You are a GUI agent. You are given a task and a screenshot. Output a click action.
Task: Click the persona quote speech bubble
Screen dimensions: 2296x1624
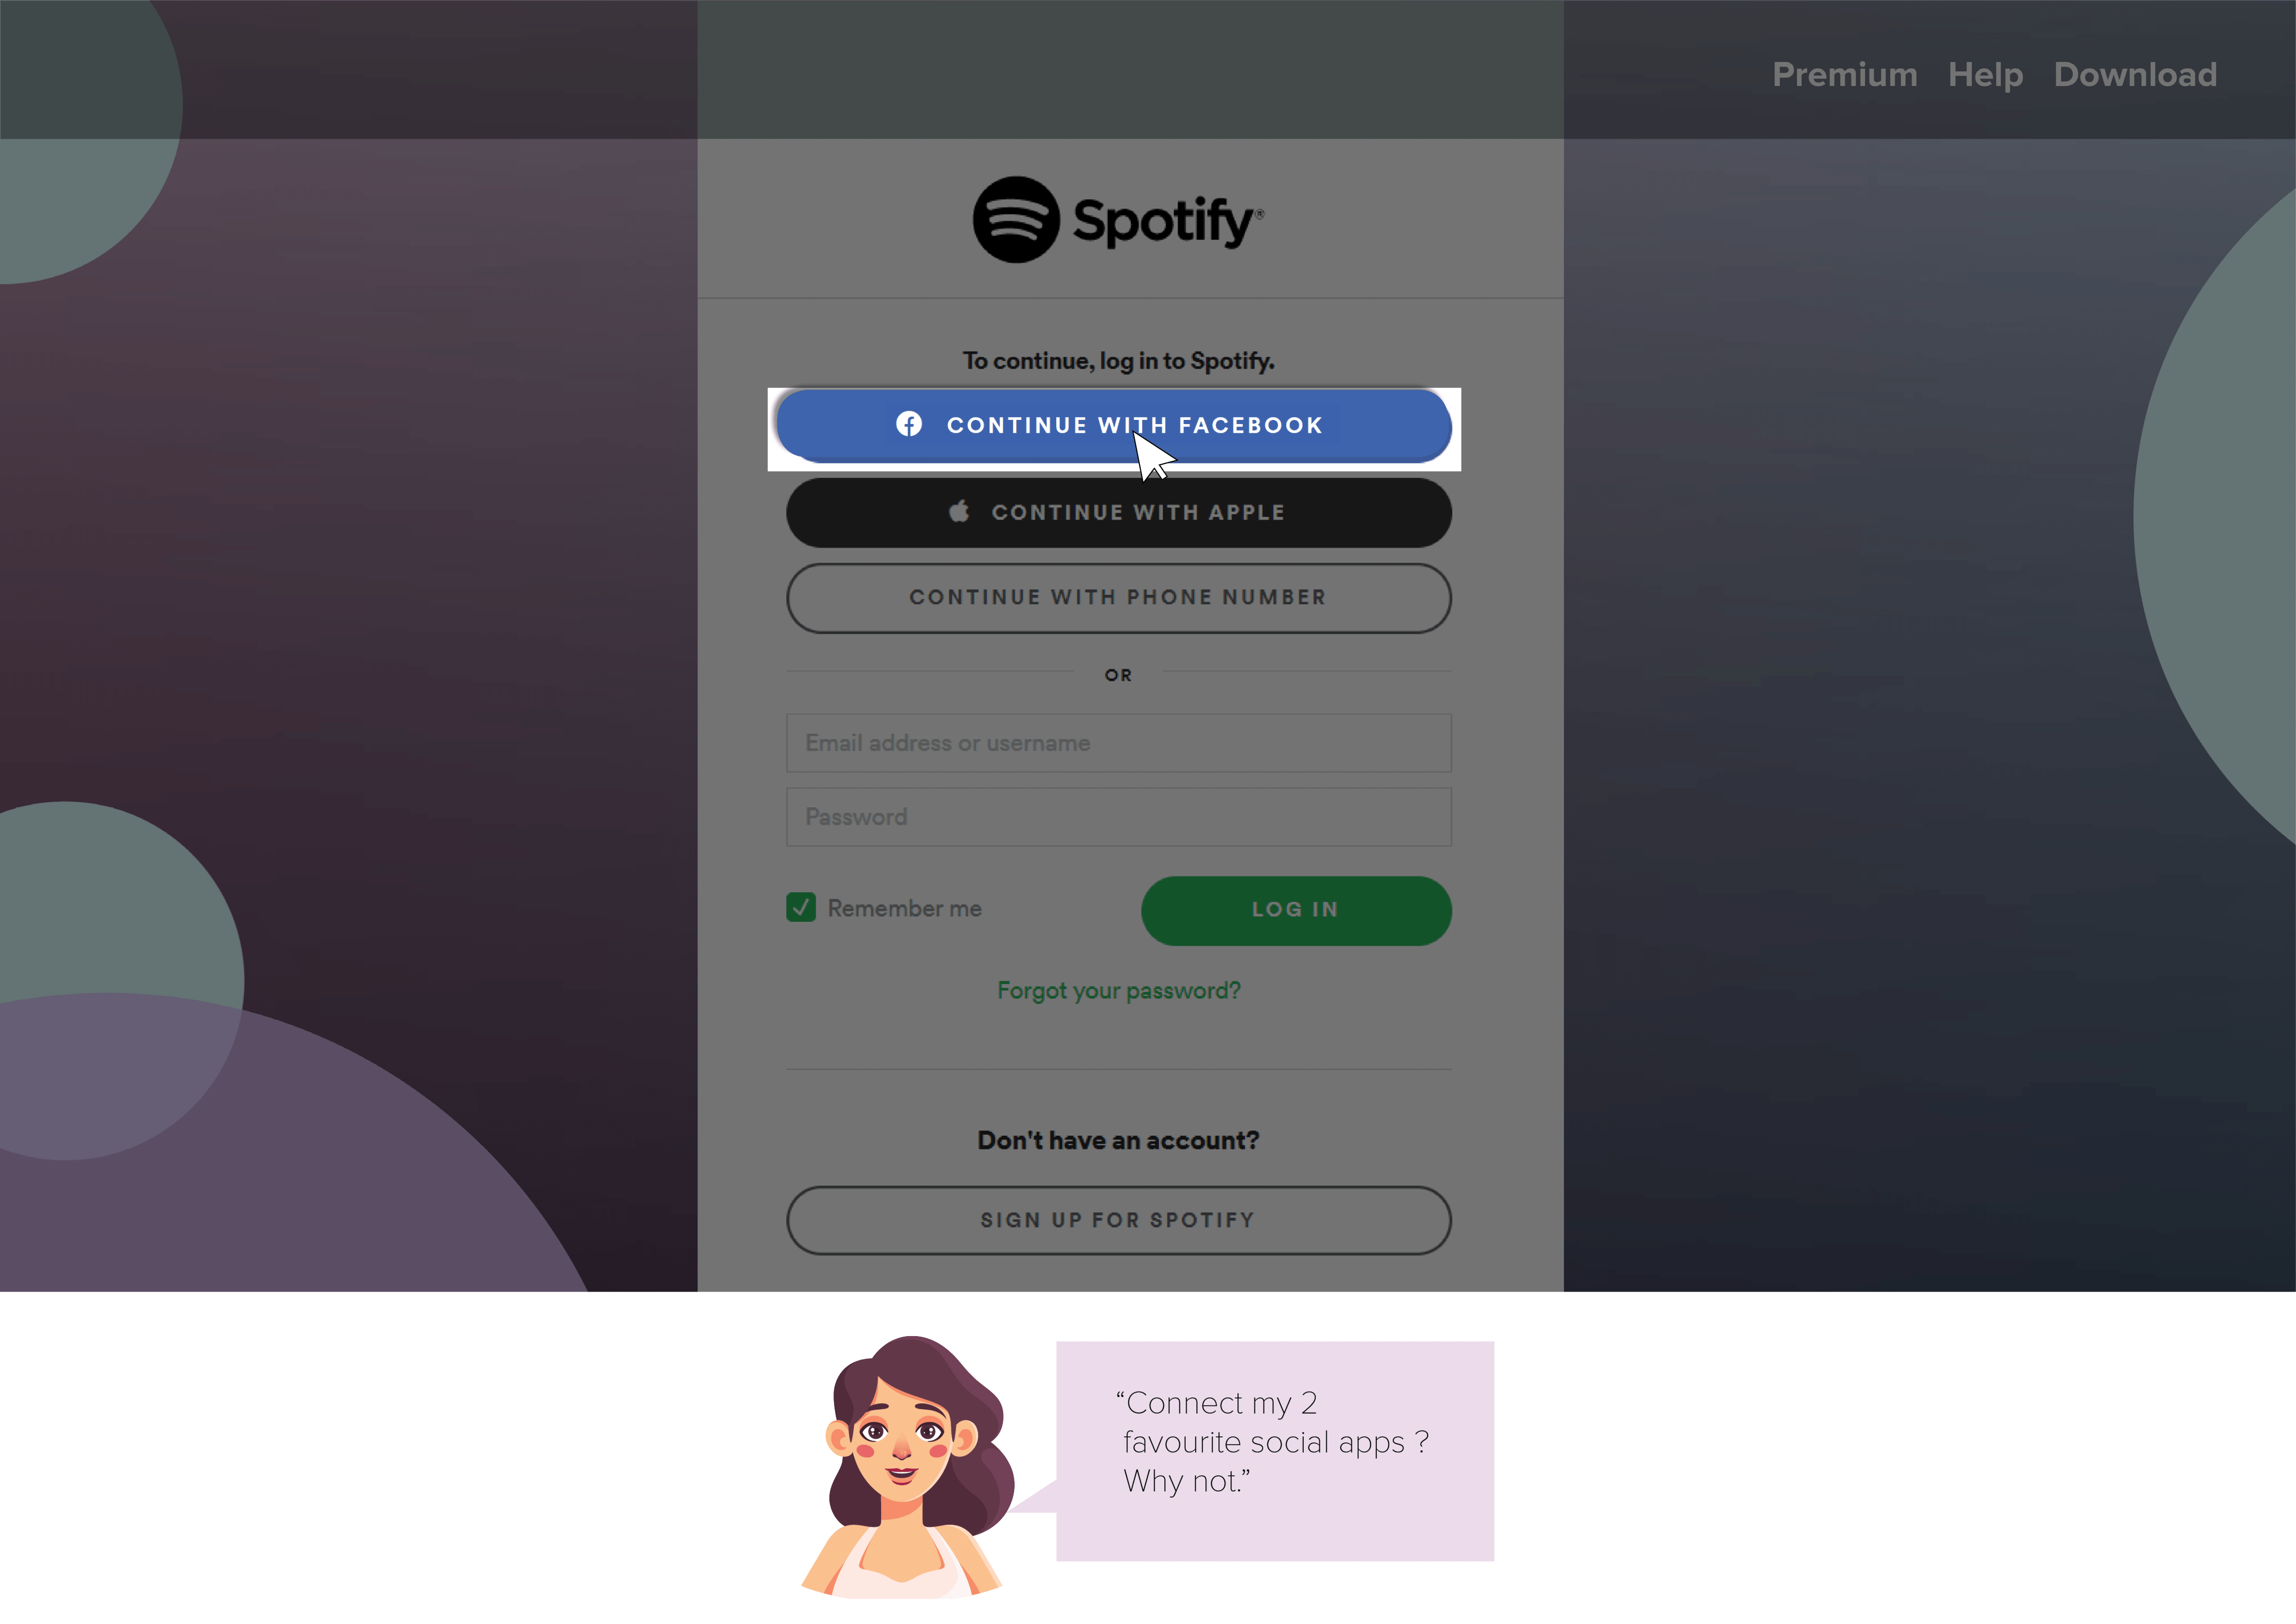1274,1451
